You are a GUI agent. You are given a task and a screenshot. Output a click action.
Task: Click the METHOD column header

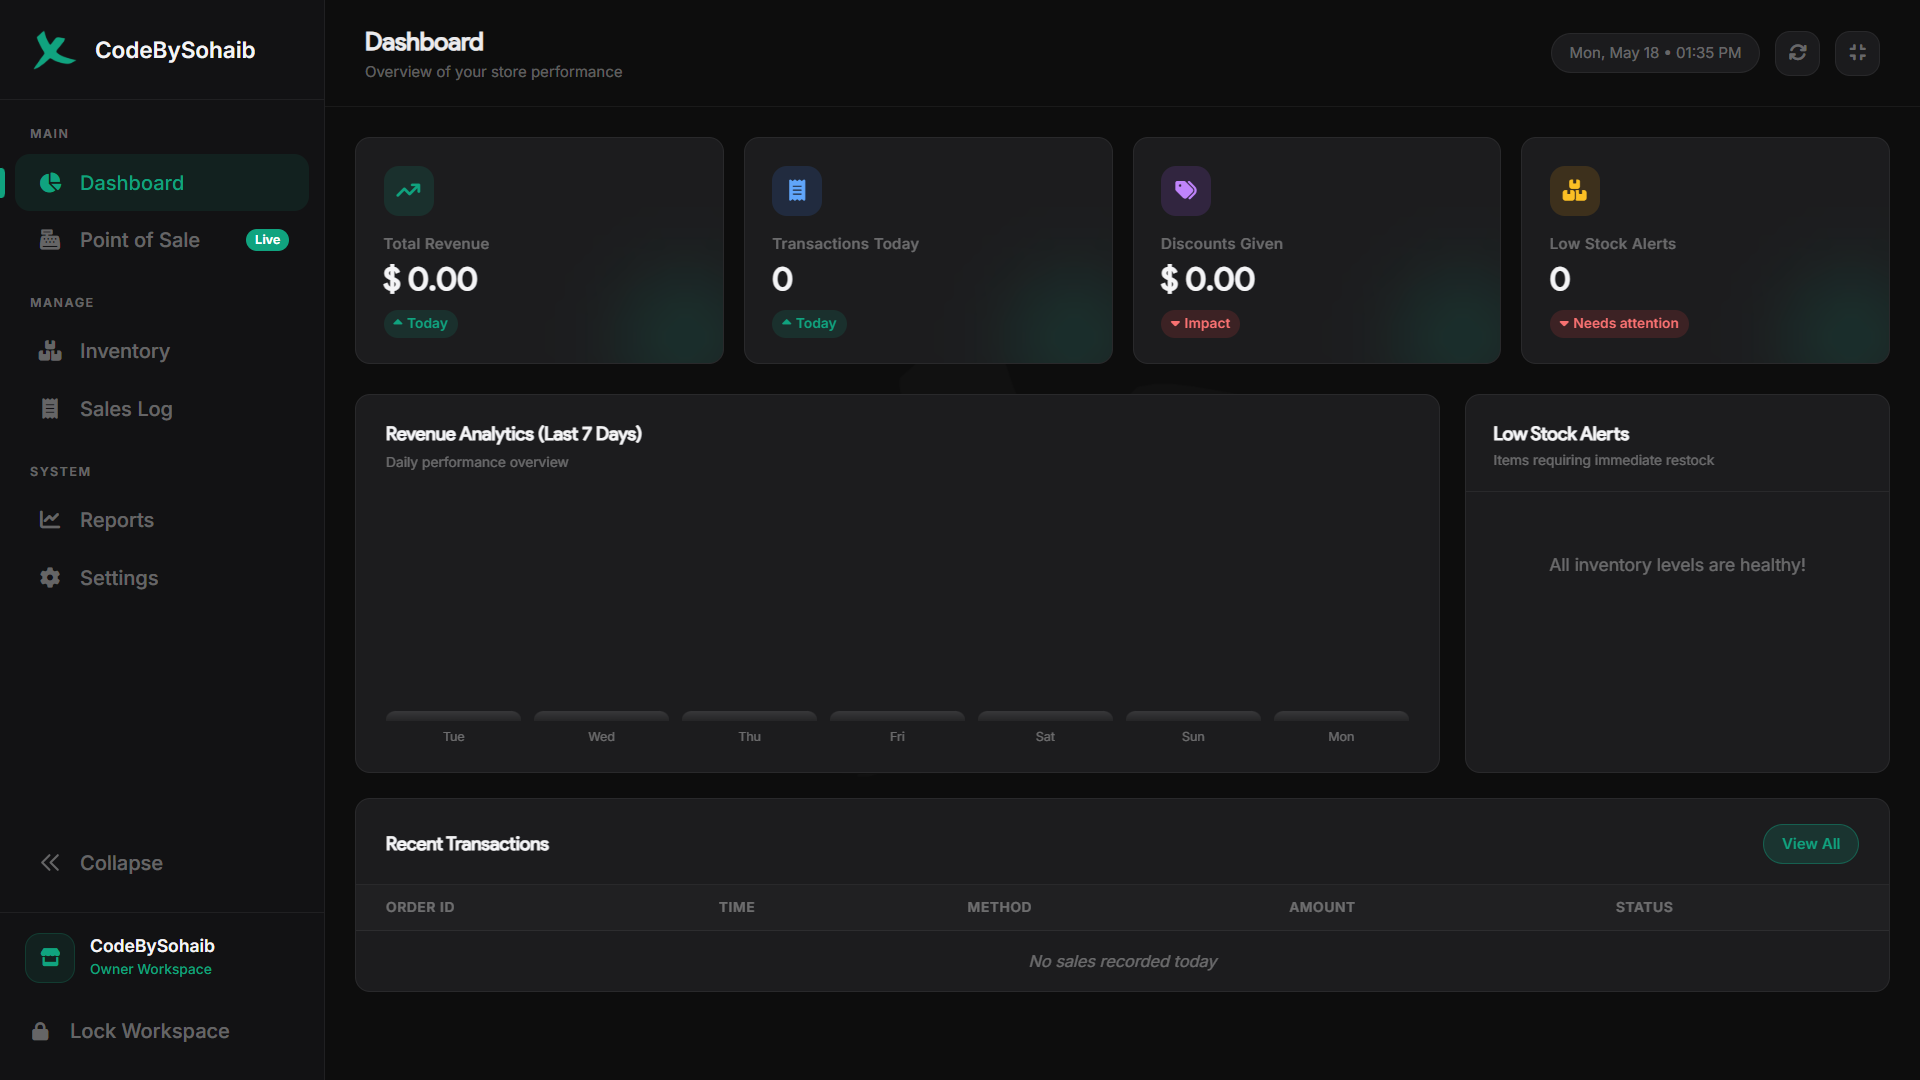999,907
